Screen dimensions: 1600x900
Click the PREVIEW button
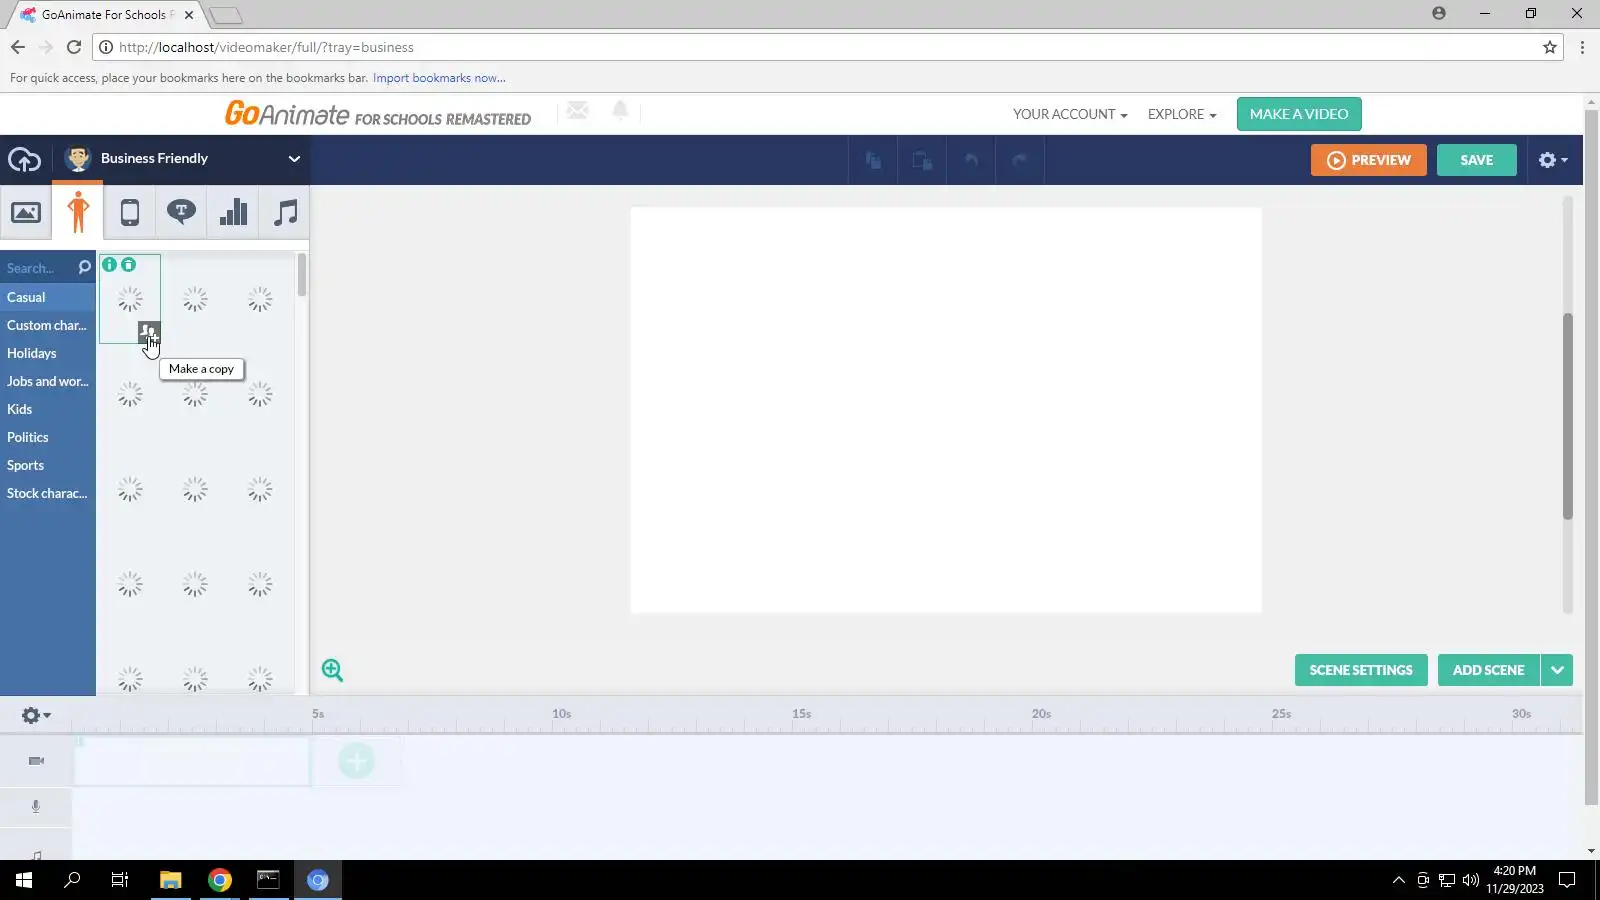point(1368,160)
